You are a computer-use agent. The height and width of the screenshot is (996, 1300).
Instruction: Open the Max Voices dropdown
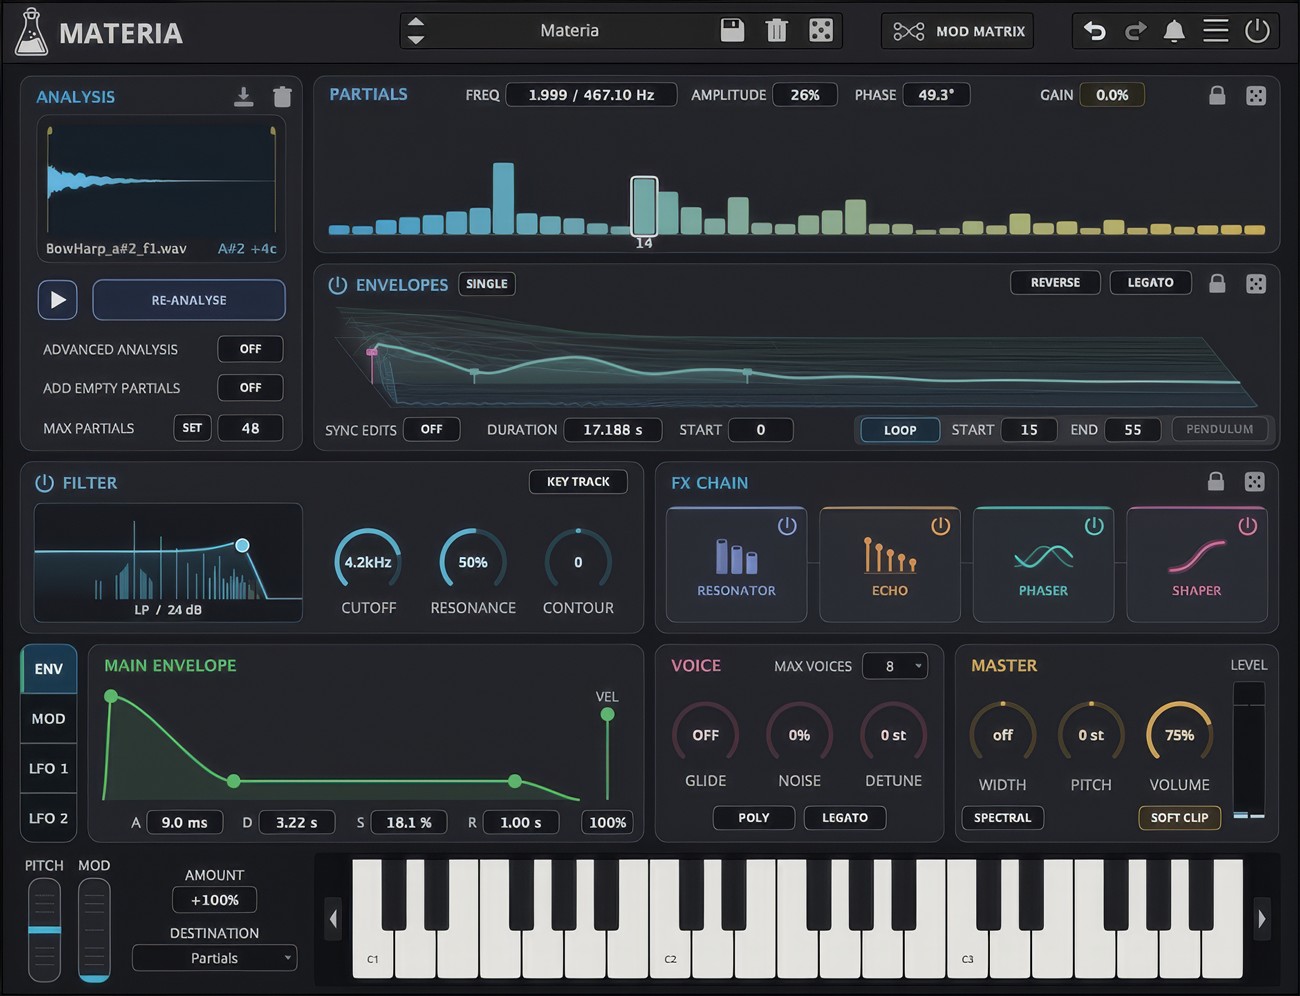click(894, 666)
